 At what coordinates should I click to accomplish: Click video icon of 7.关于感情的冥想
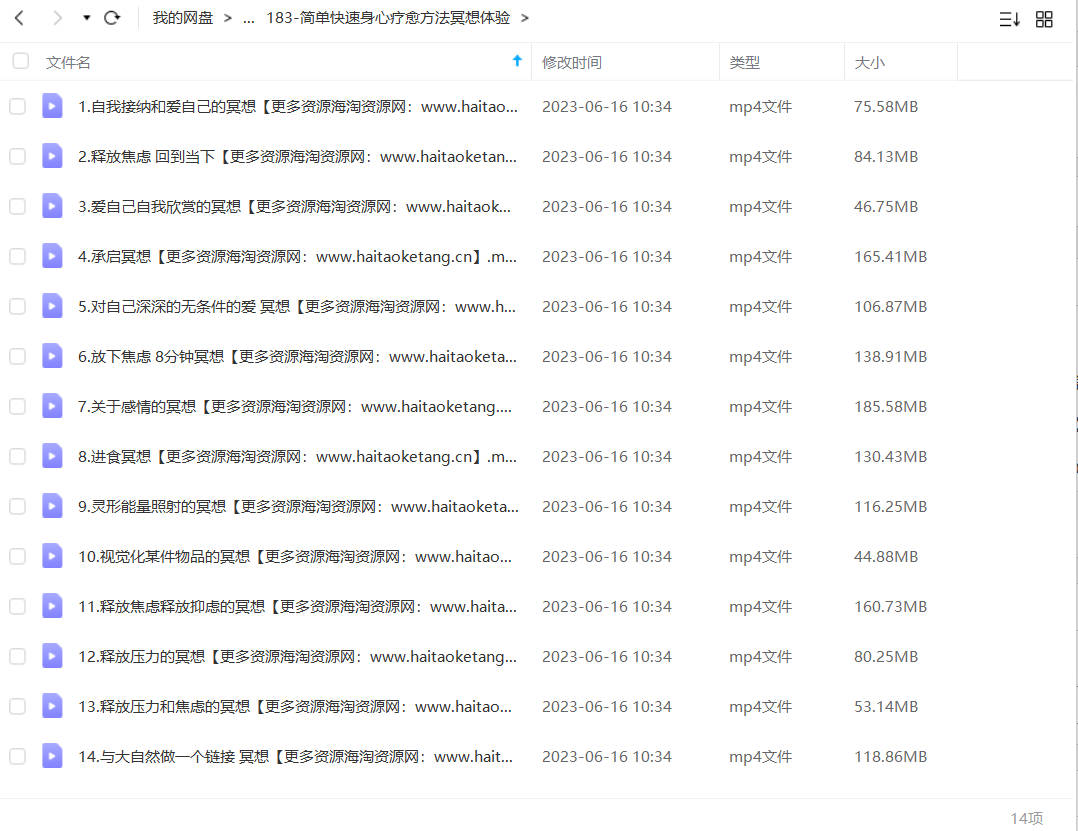point(52,407)
